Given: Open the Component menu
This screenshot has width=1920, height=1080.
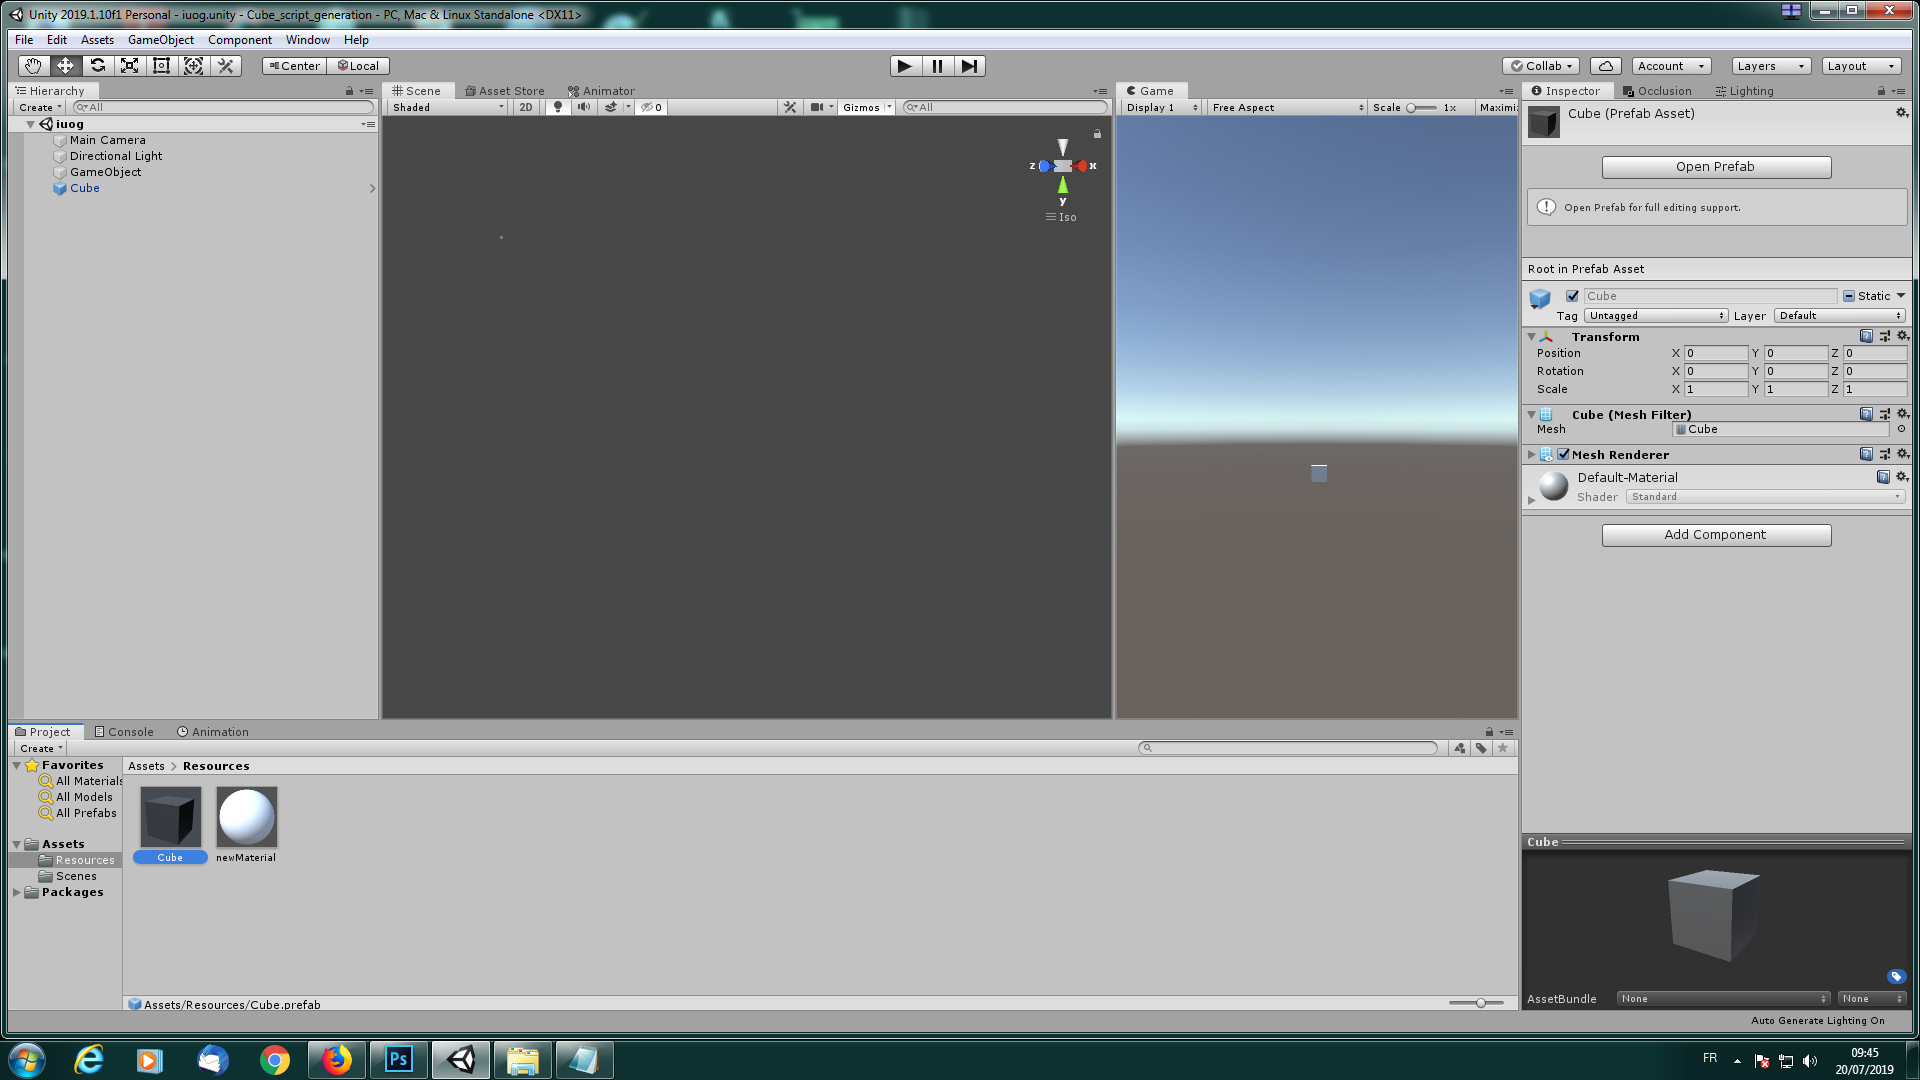Looking at the screenshot, I should [x=240, y=40].
